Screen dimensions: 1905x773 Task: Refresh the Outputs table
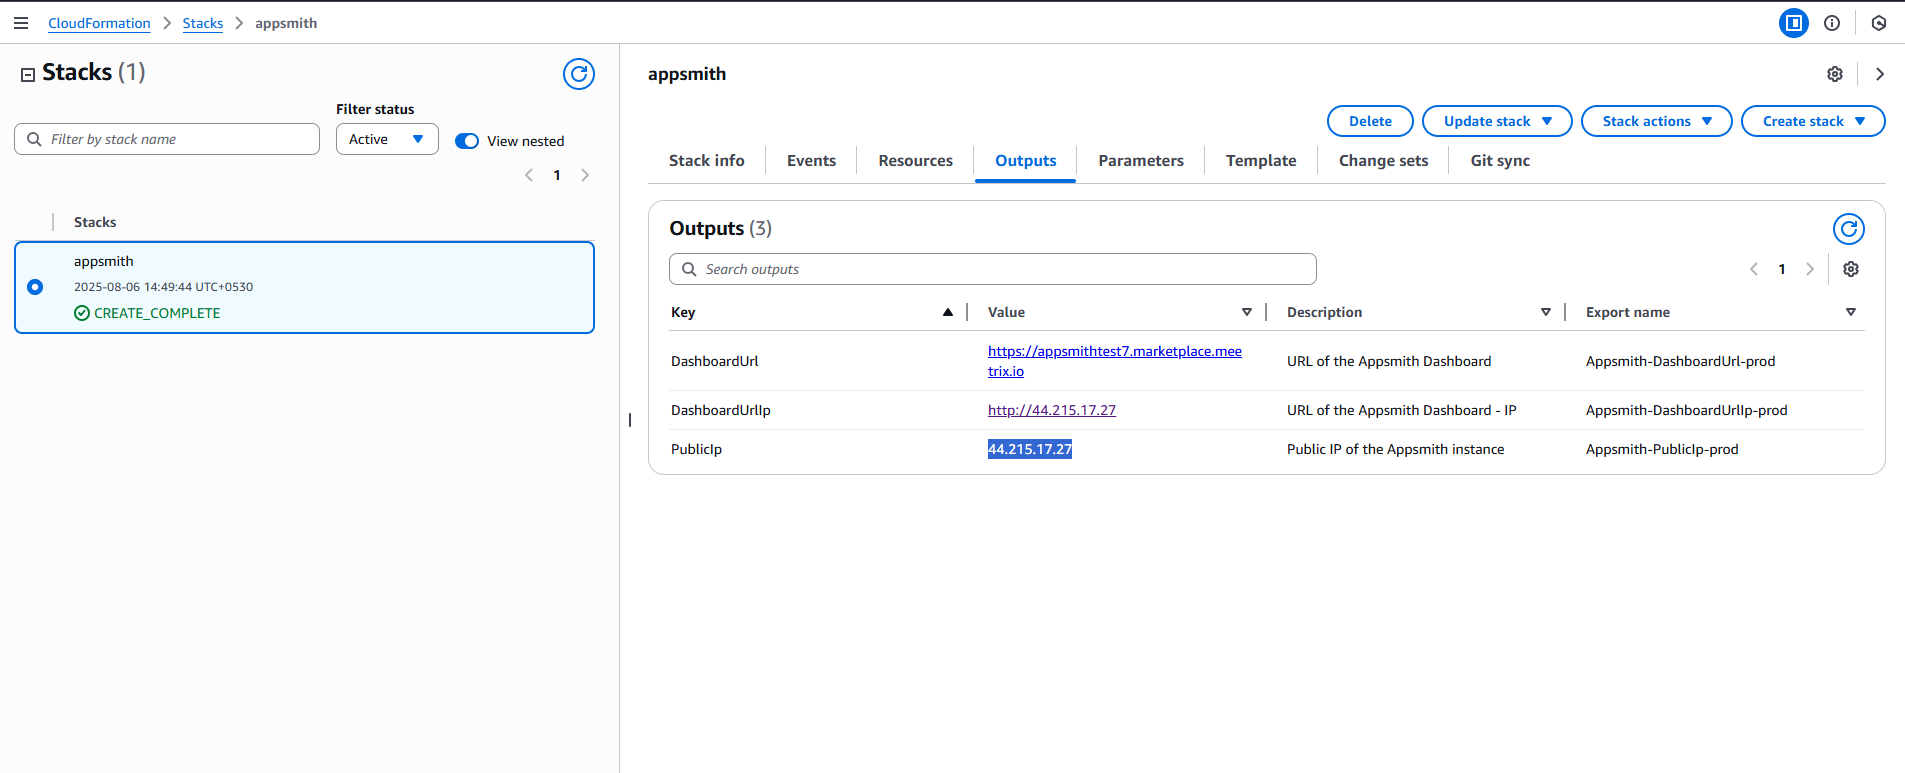coord(1849,229)
